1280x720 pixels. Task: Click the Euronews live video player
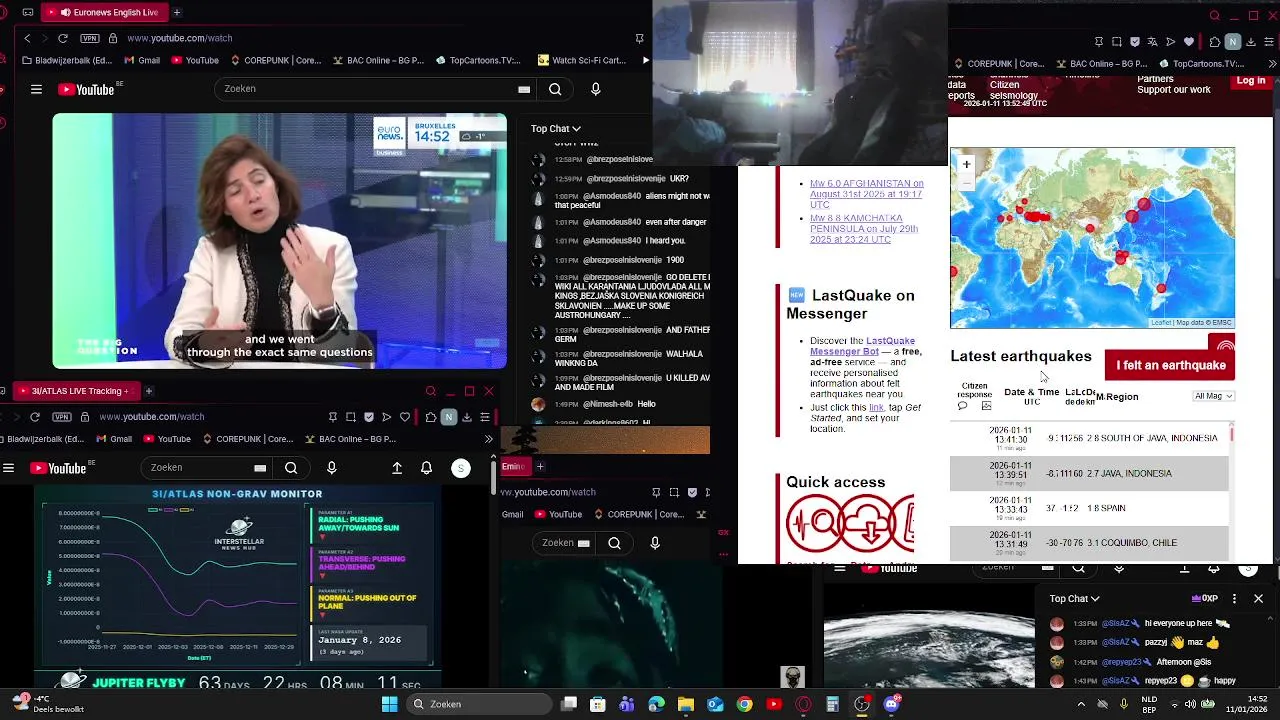tap(280, 240)
